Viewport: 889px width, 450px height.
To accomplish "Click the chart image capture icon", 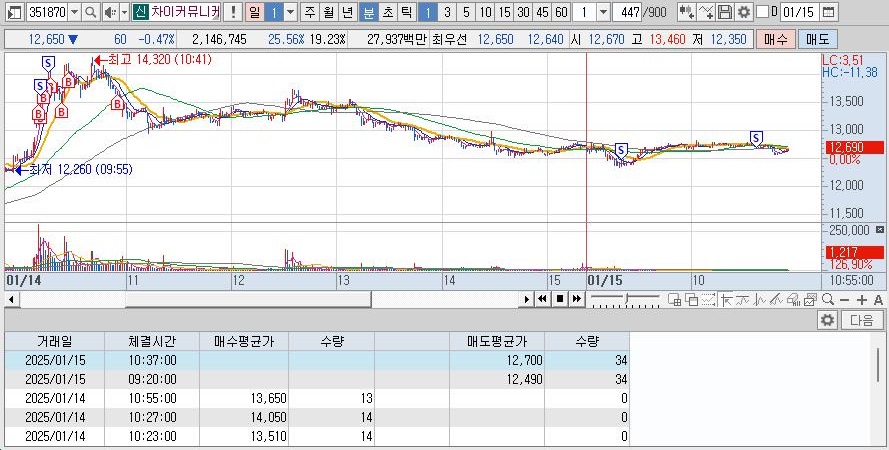I will pyautogui.click(x=811, y=300).
